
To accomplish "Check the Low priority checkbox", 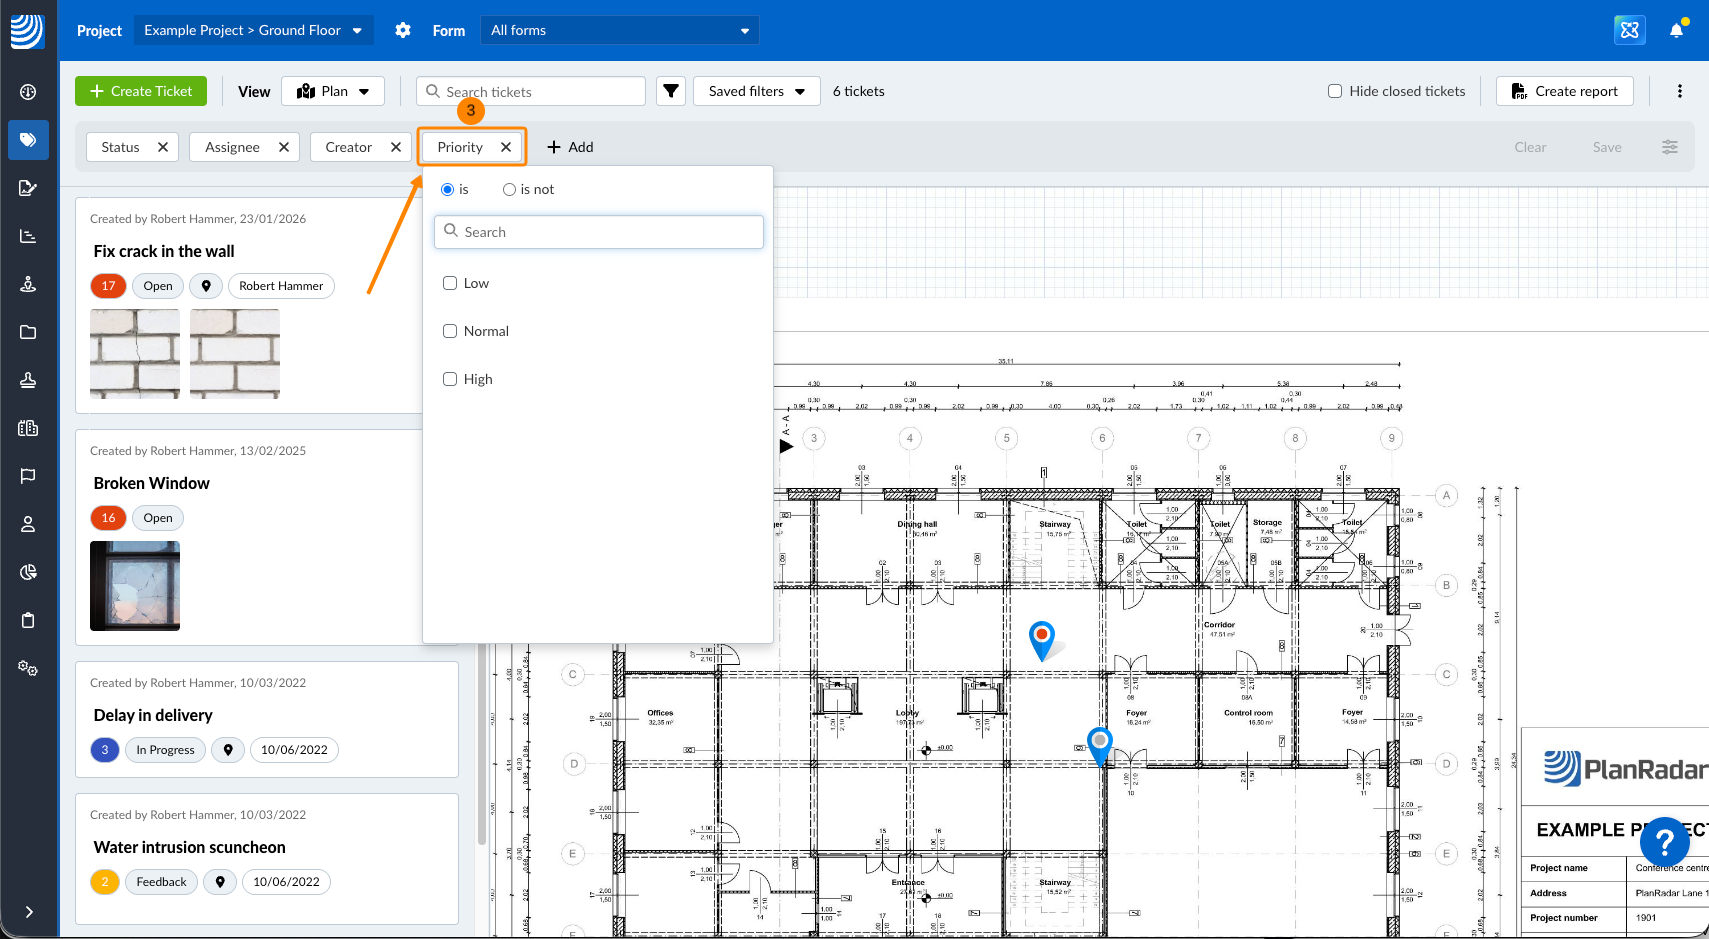I will pos(450,283).
